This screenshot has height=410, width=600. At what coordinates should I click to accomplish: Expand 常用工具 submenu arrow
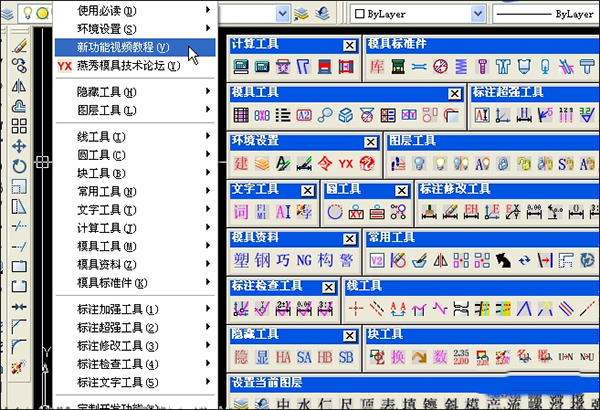point(208,191)
